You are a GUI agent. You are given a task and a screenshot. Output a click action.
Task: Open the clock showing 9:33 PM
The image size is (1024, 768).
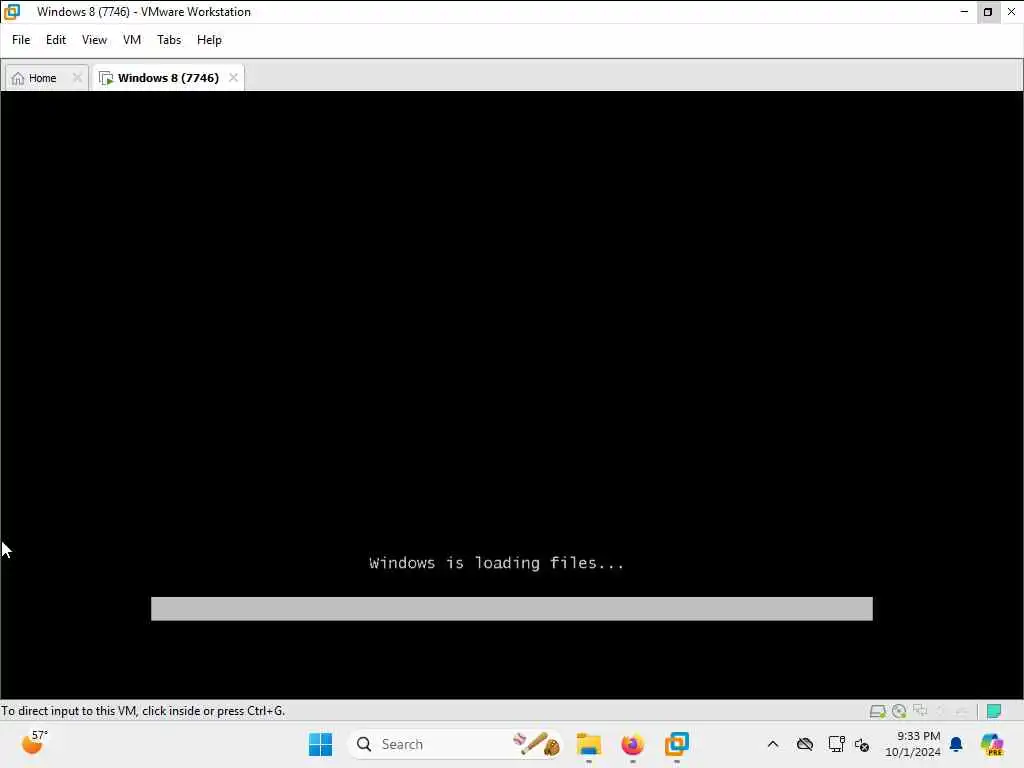point(912,744)
